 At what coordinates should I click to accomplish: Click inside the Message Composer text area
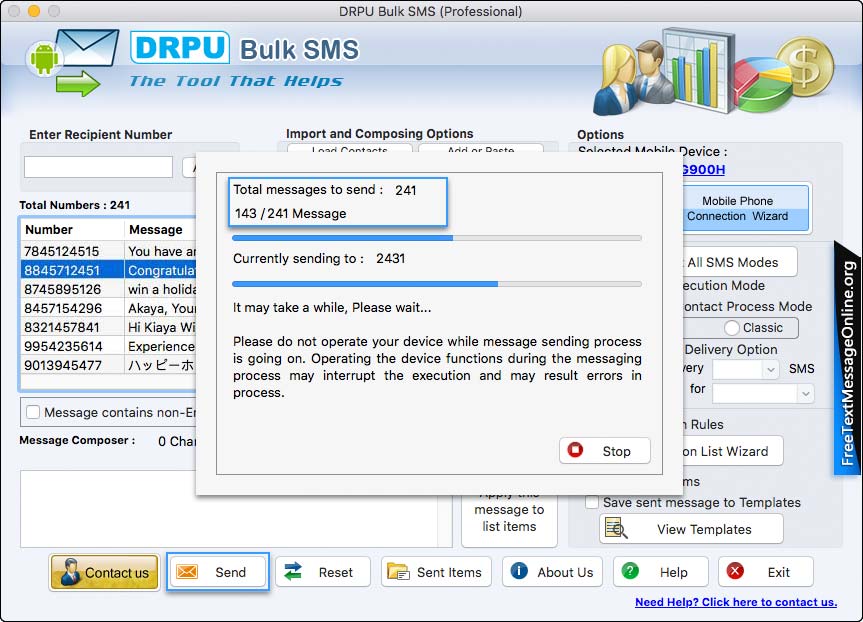coord(230,509)
